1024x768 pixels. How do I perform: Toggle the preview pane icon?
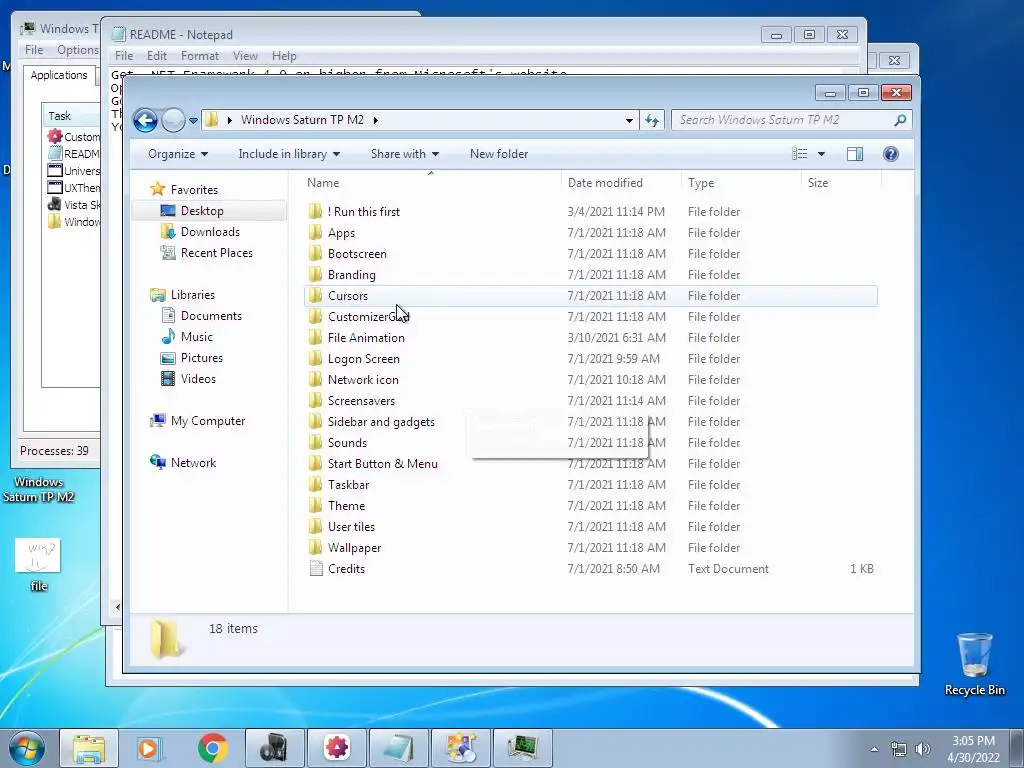pos(855,154)
